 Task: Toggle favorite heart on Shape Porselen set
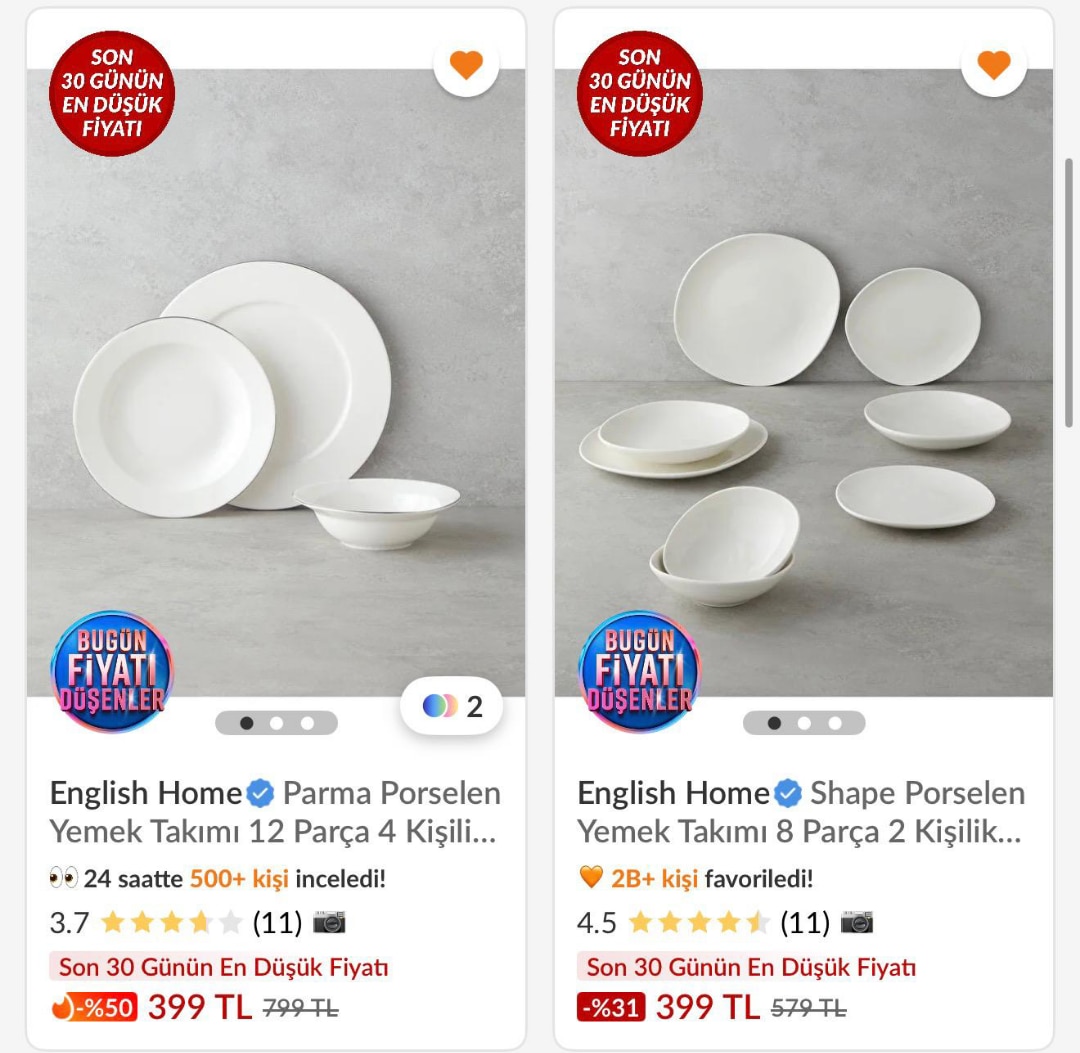pos(994,65)
